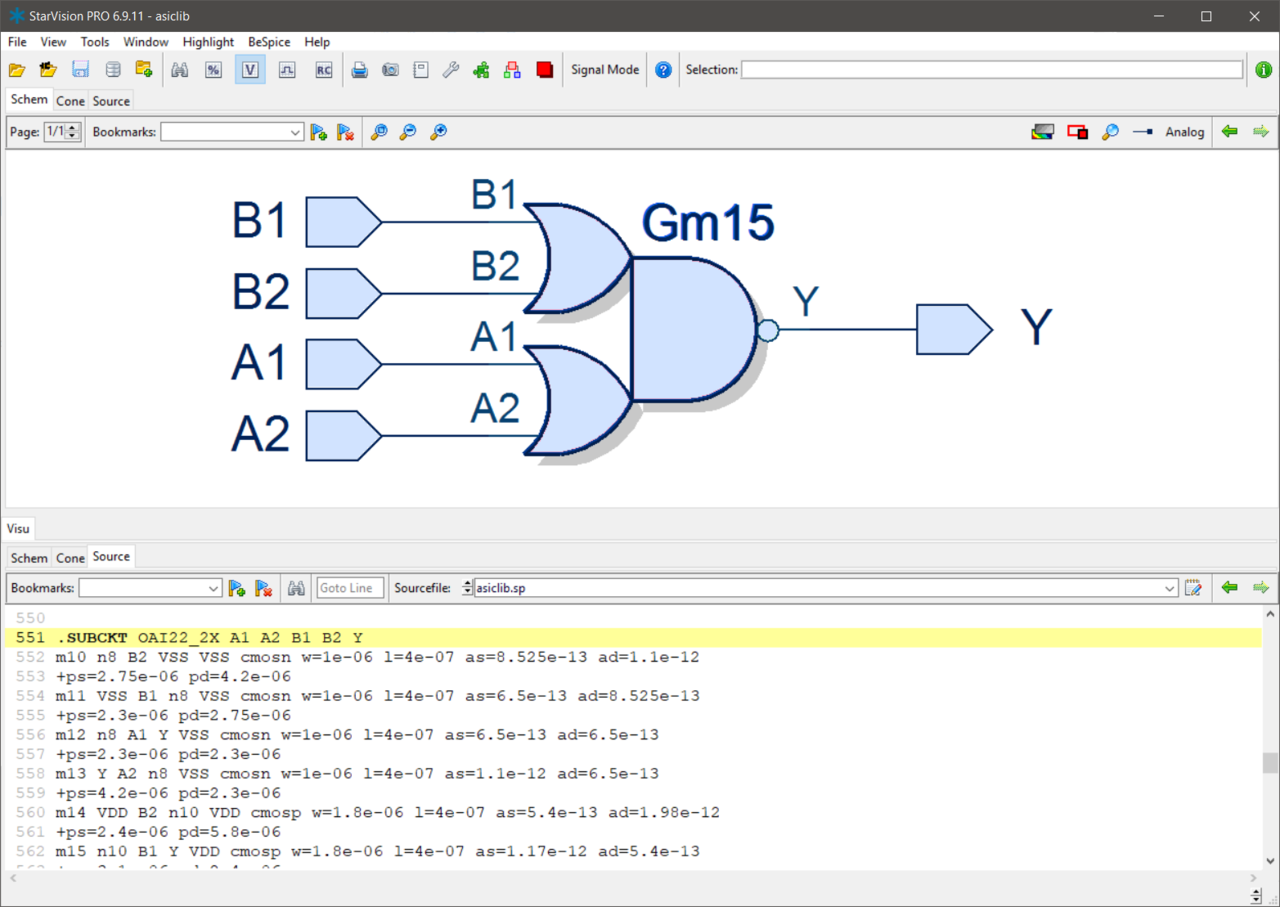Click the binoculars search icon in main toolbar
Image resolution: width=1280 pixels, height=907 pixels.
point(180,70)
